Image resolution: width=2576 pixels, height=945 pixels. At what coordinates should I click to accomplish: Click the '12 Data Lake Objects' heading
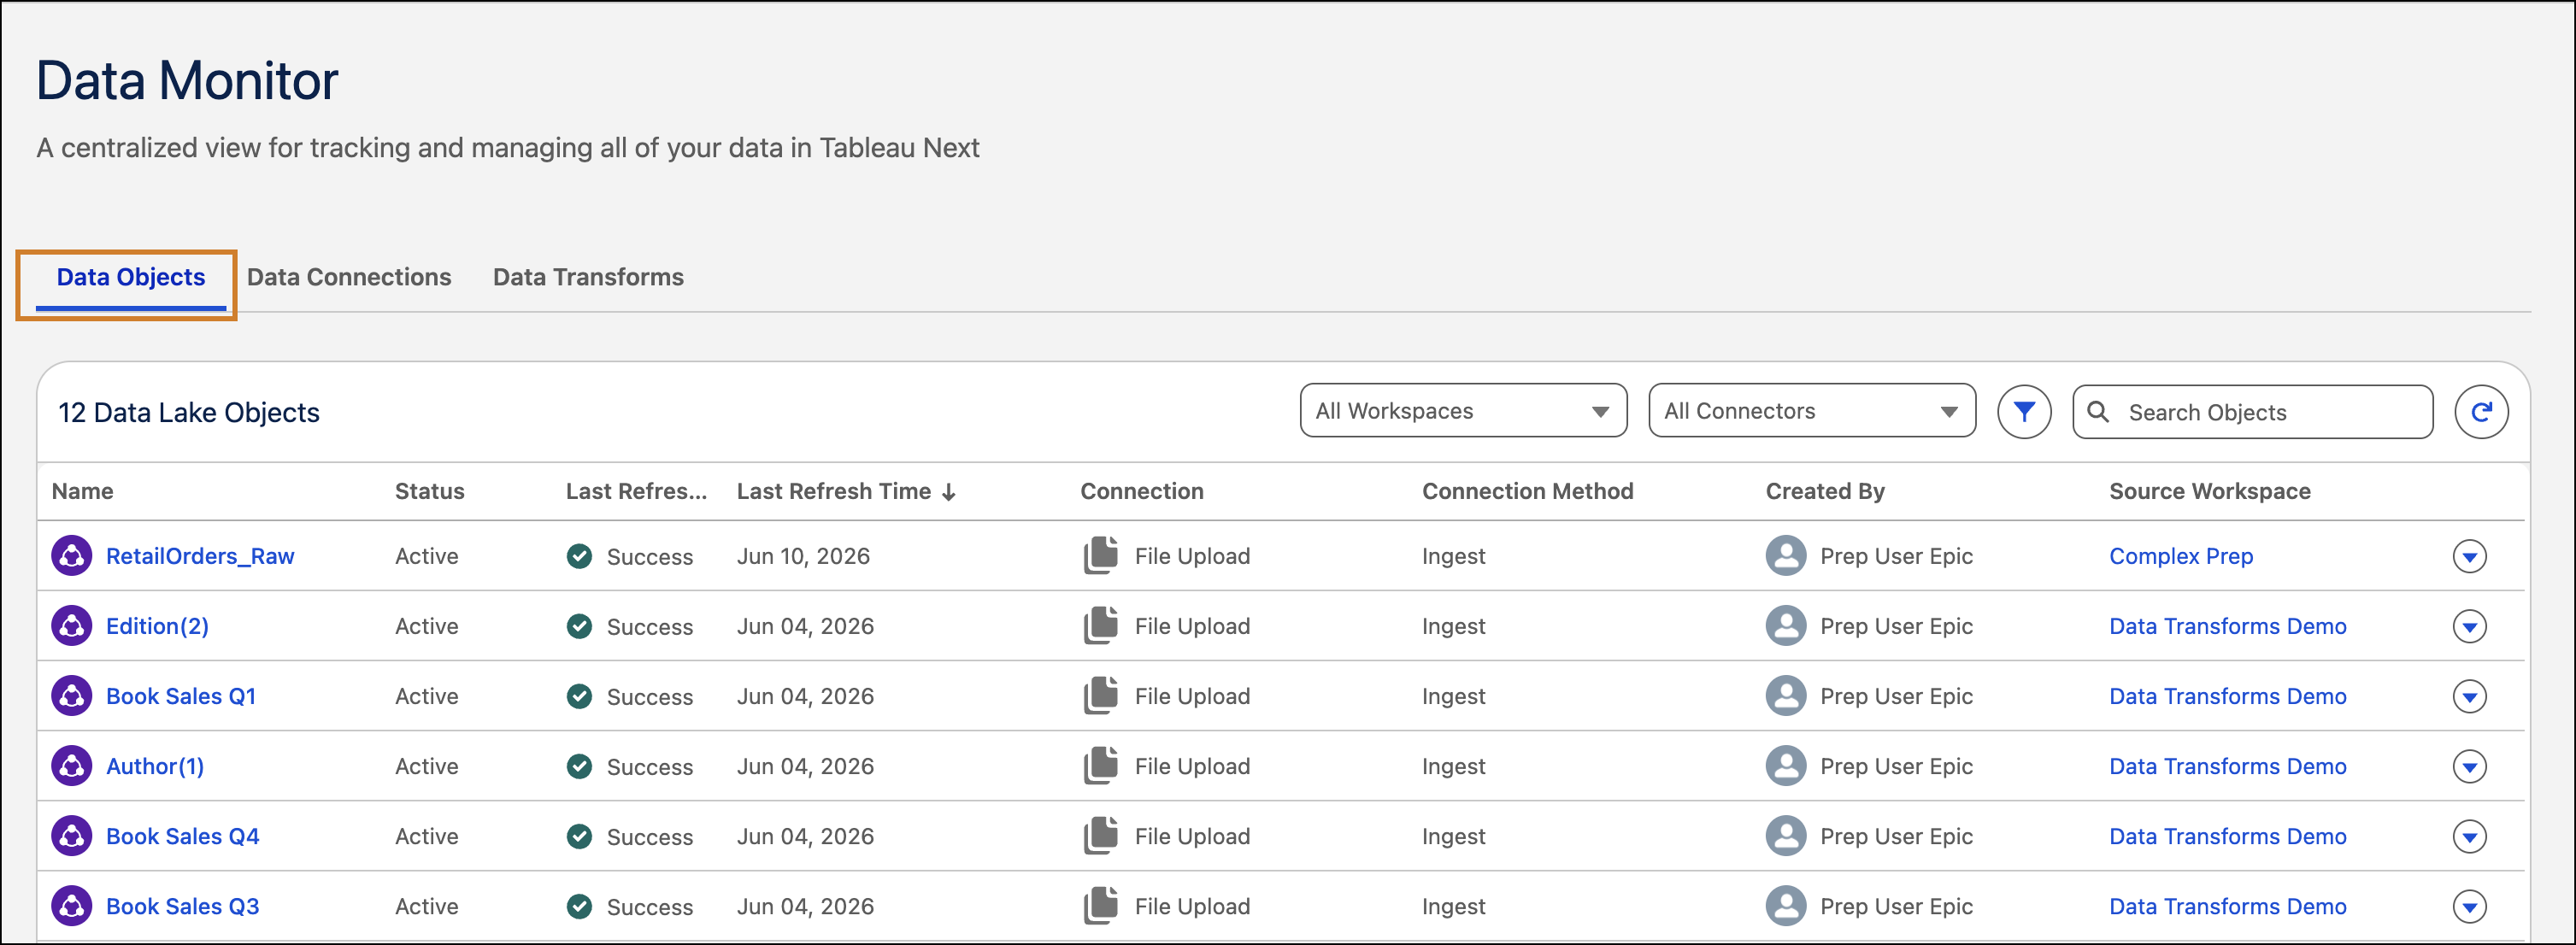[x=189, y=412]
